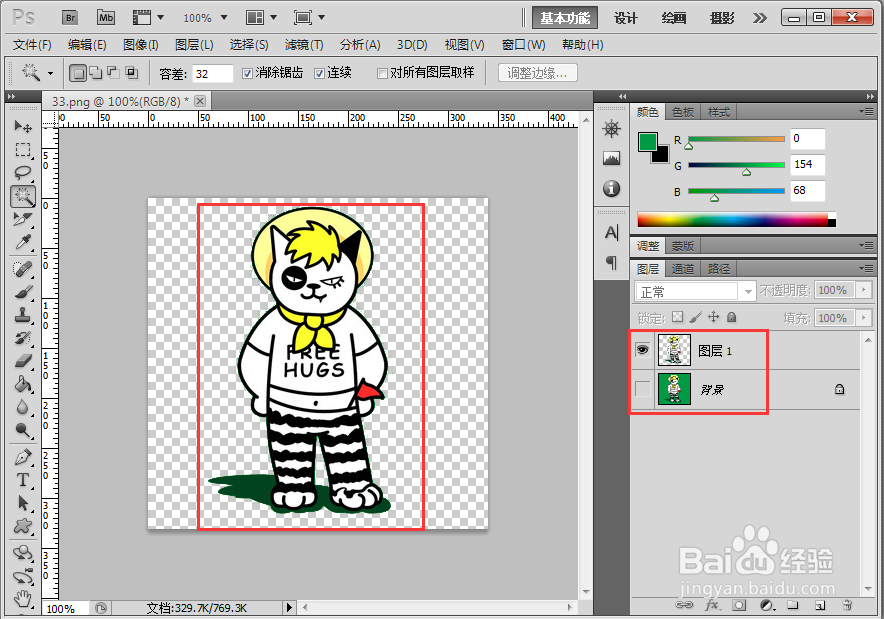884x619 pixels.
Task: Switch to the 通道 tab
Action: (x=682, y=268)
